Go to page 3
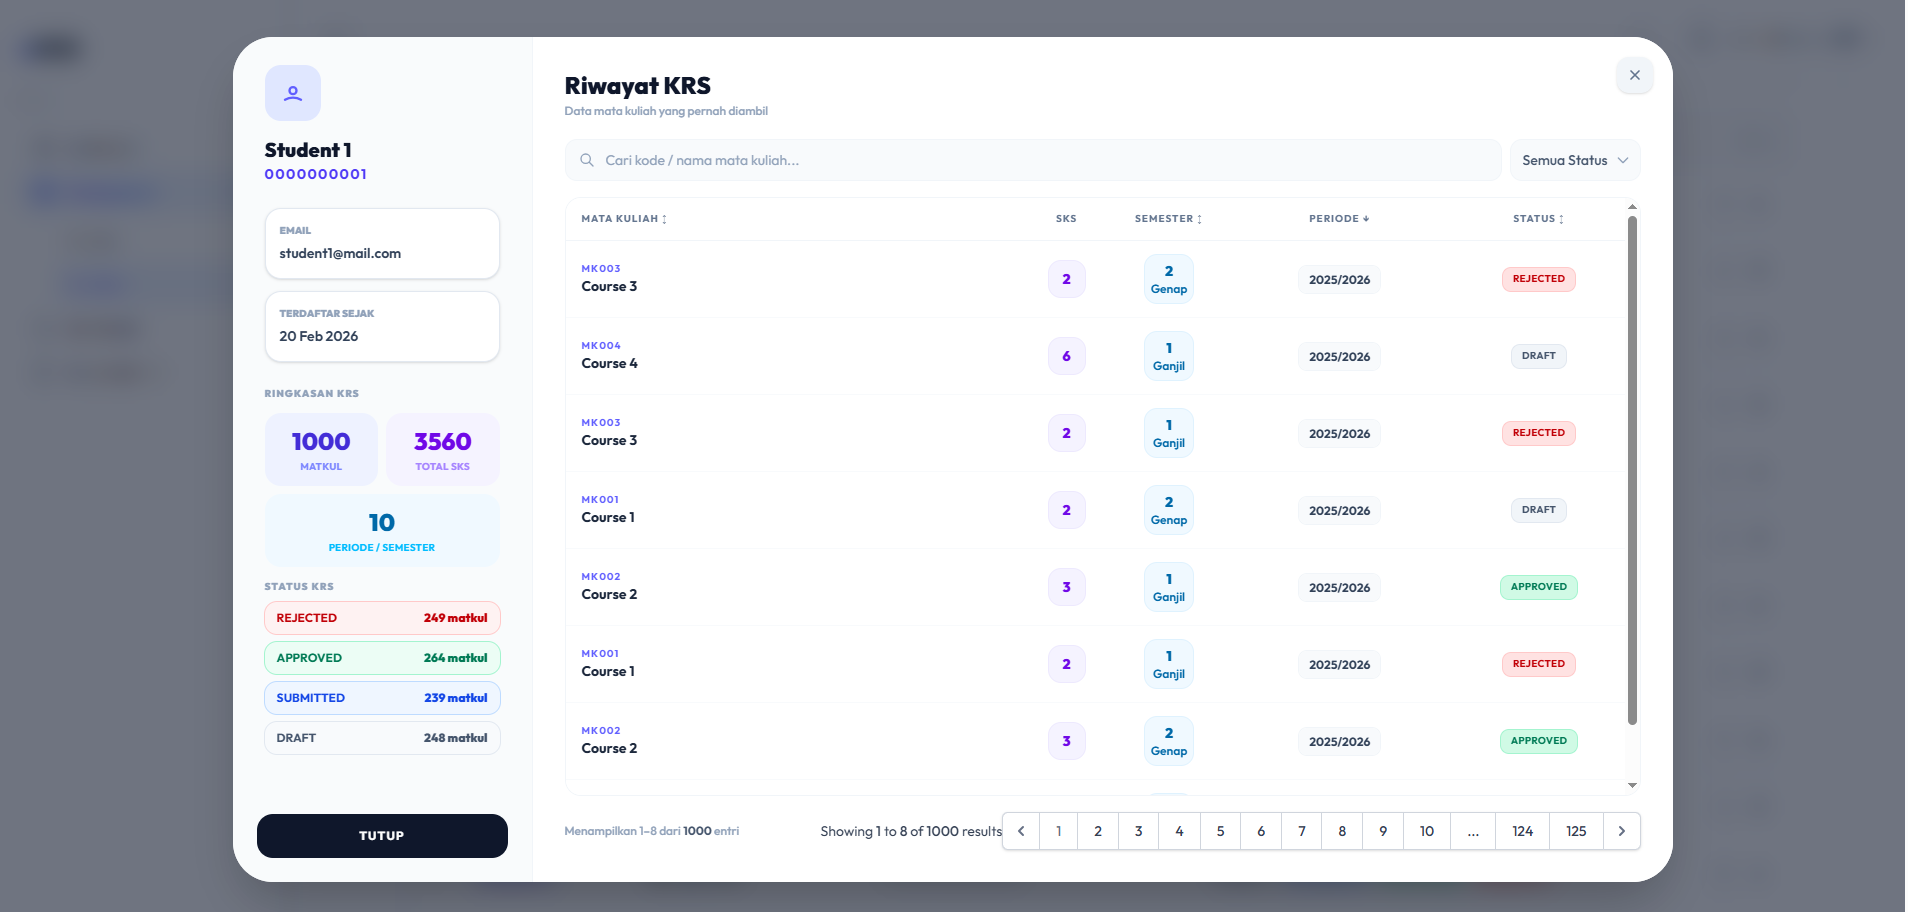1908x912 pixels. (x=1139, y=831)
